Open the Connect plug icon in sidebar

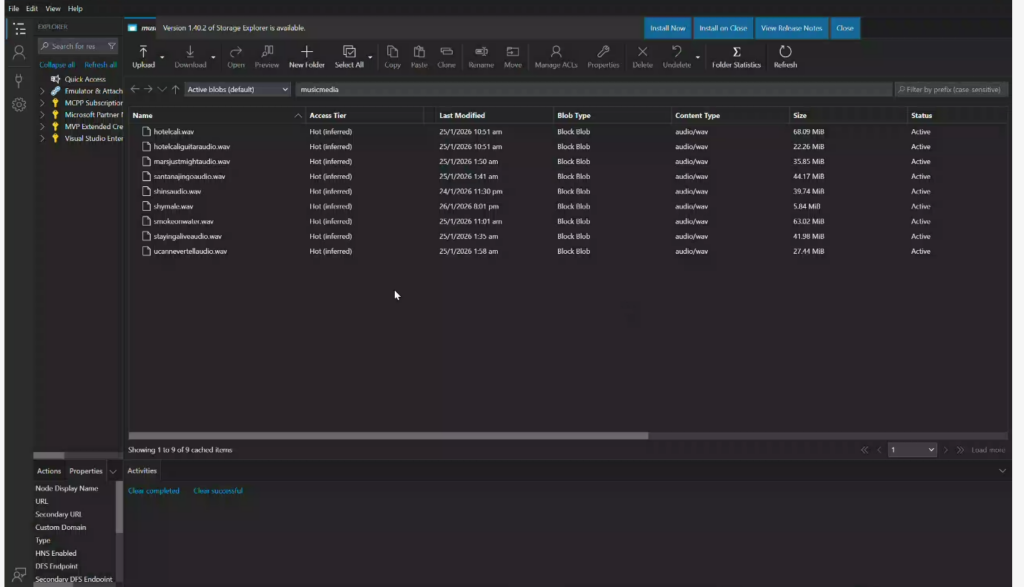pos(18,80)
